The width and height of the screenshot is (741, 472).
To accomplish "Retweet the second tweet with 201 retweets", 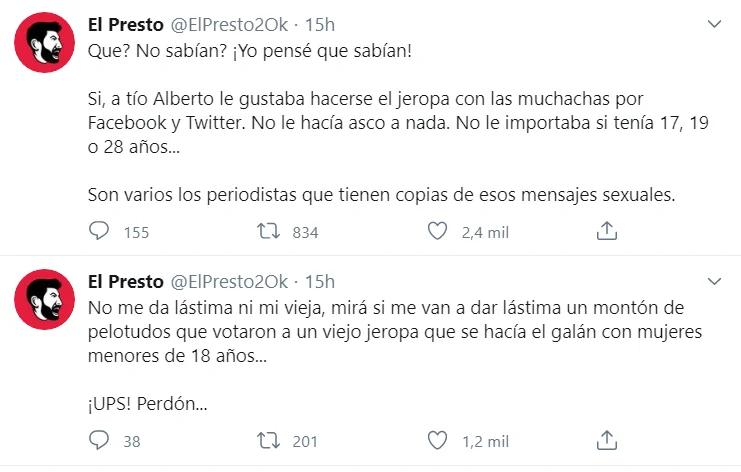I will (x=268, y=440).
